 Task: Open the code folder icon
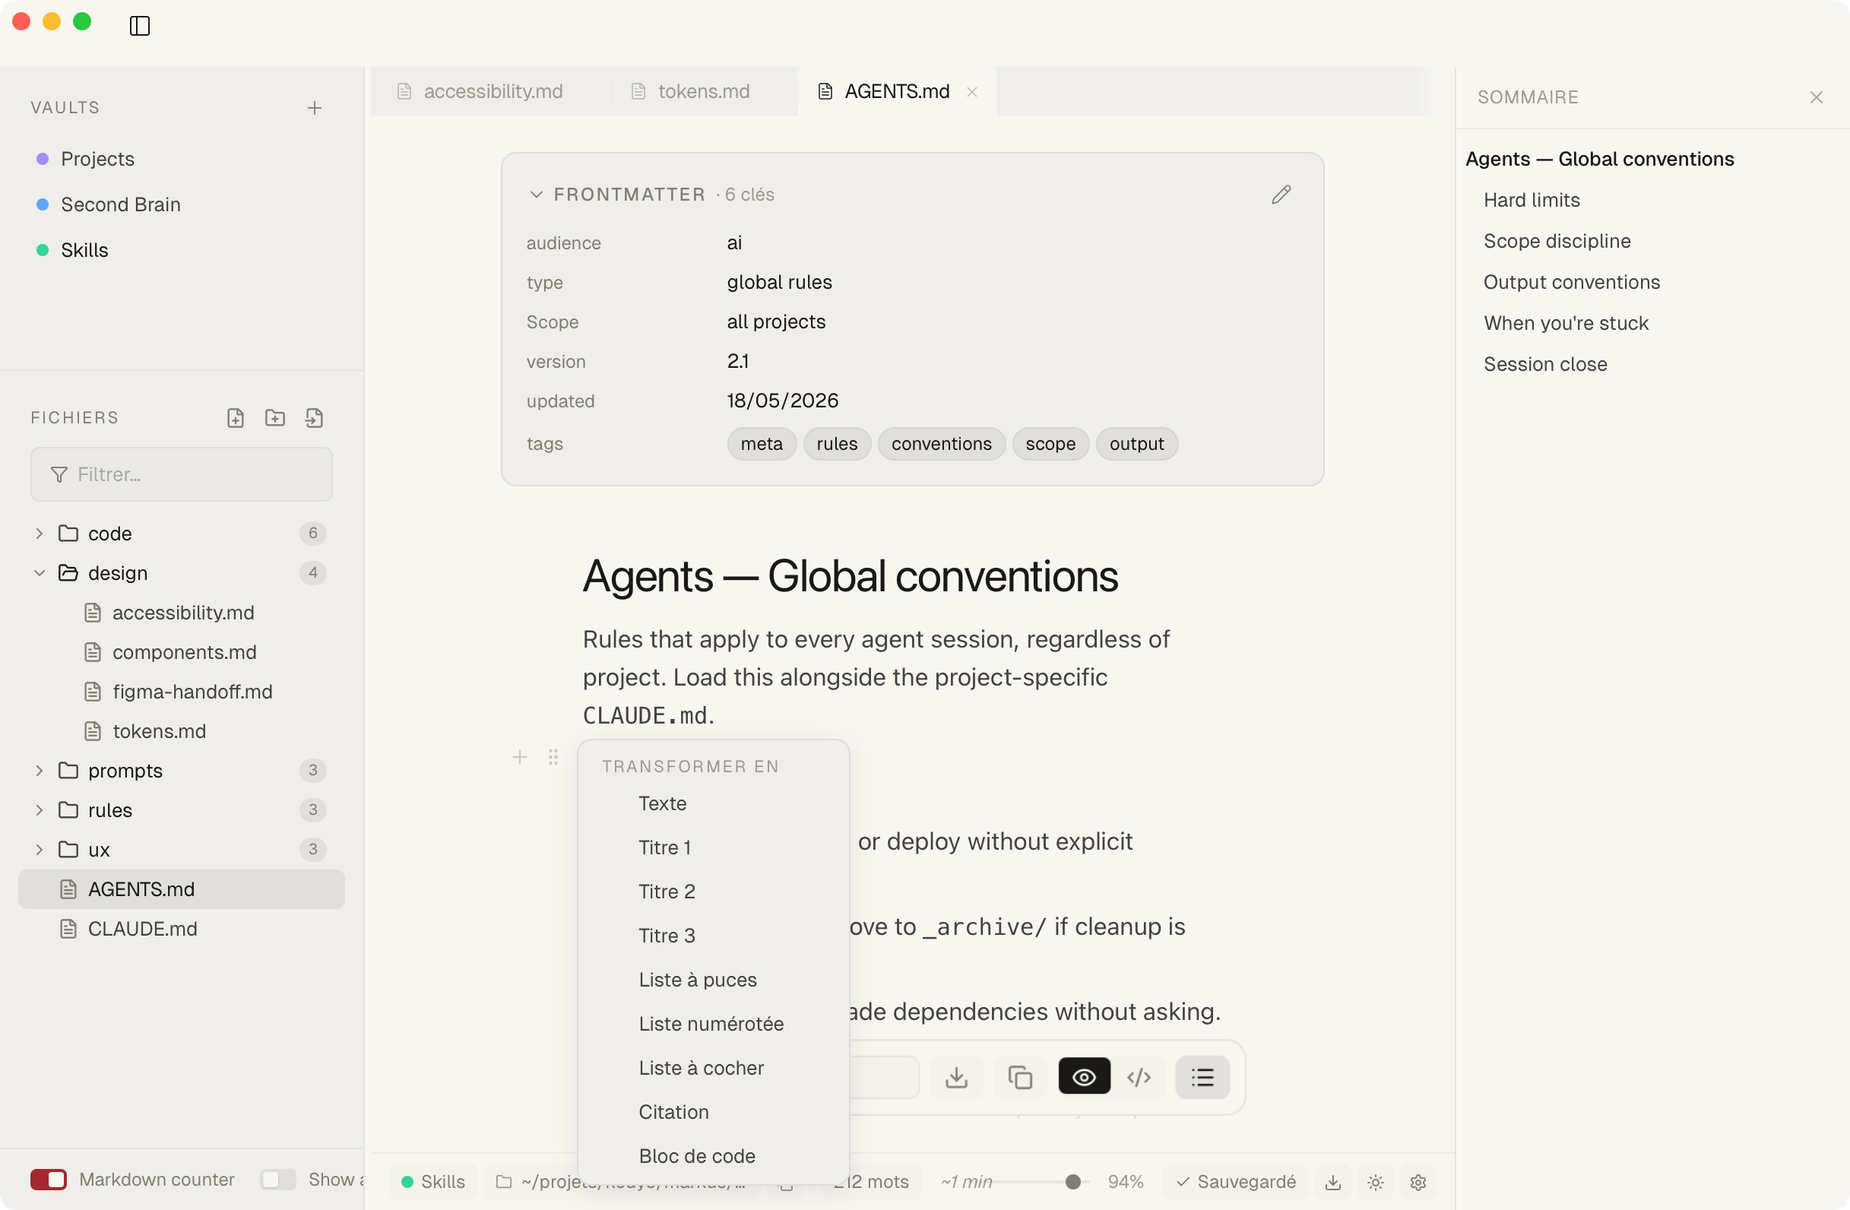click(x=68, y=533)
